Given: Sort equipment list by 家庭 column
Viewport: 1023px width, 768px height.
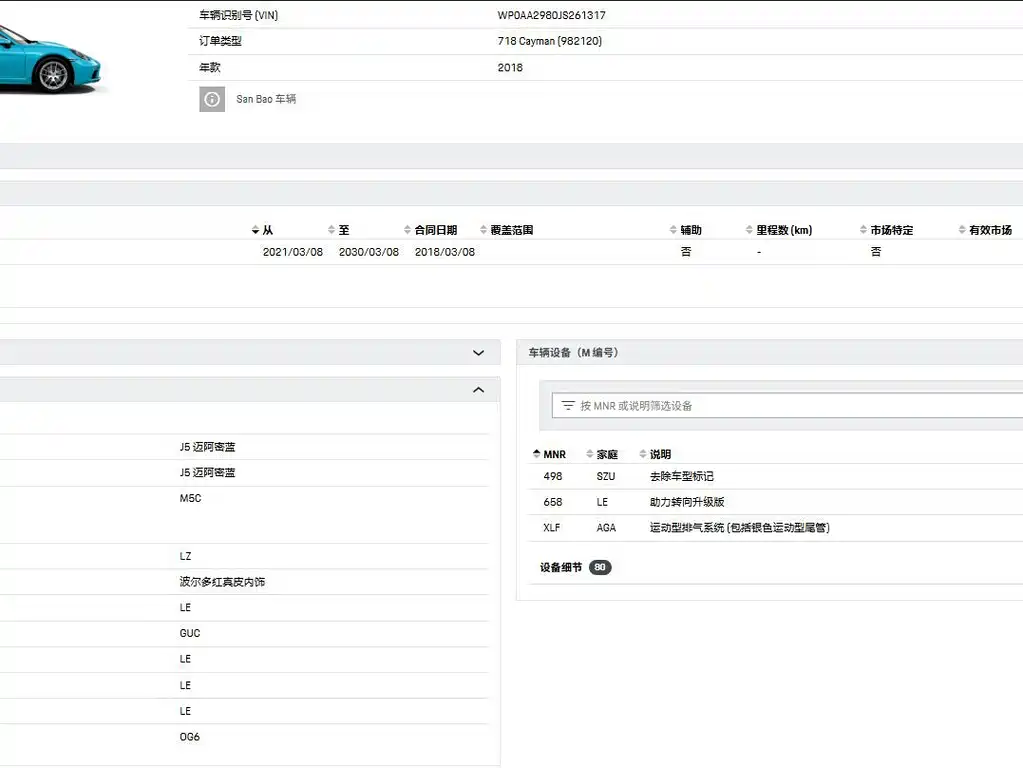Looking at the screenshot, I should point(602,454).
